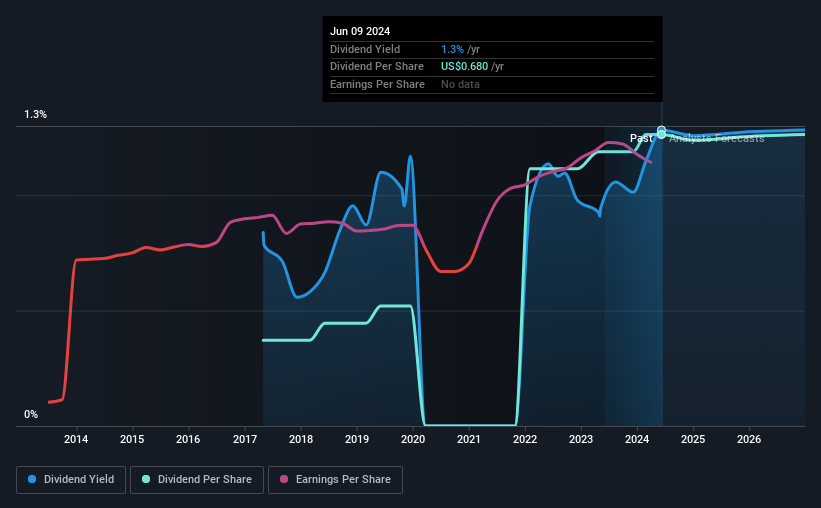Click the blue dividend yield marker at Jun 2024
The image size is (821, 508).
tap(661, 130)
